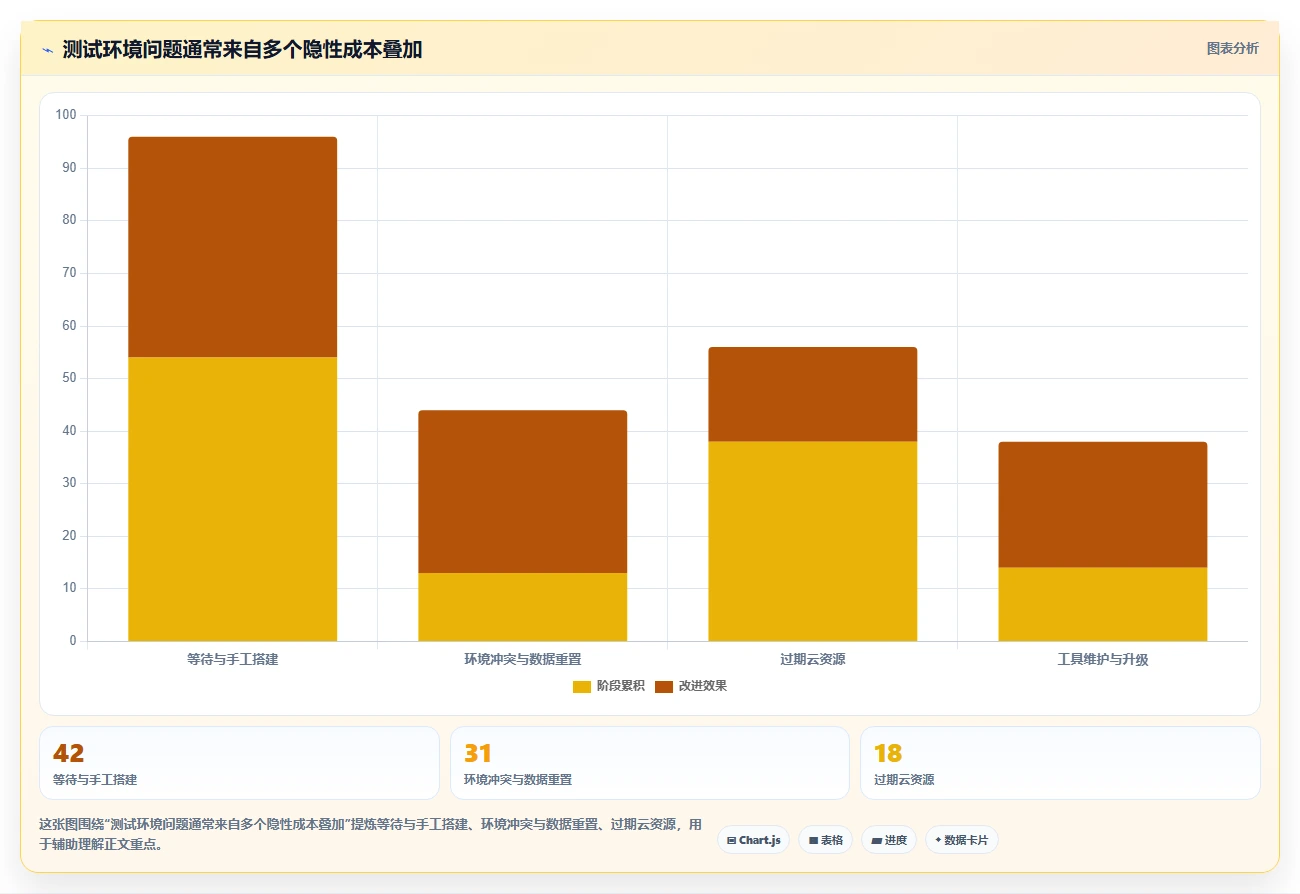Image resolution: width=1300 pixels, height=894 pixels.
Task: Select the 表格 tag
Action: tap(825, 840)
